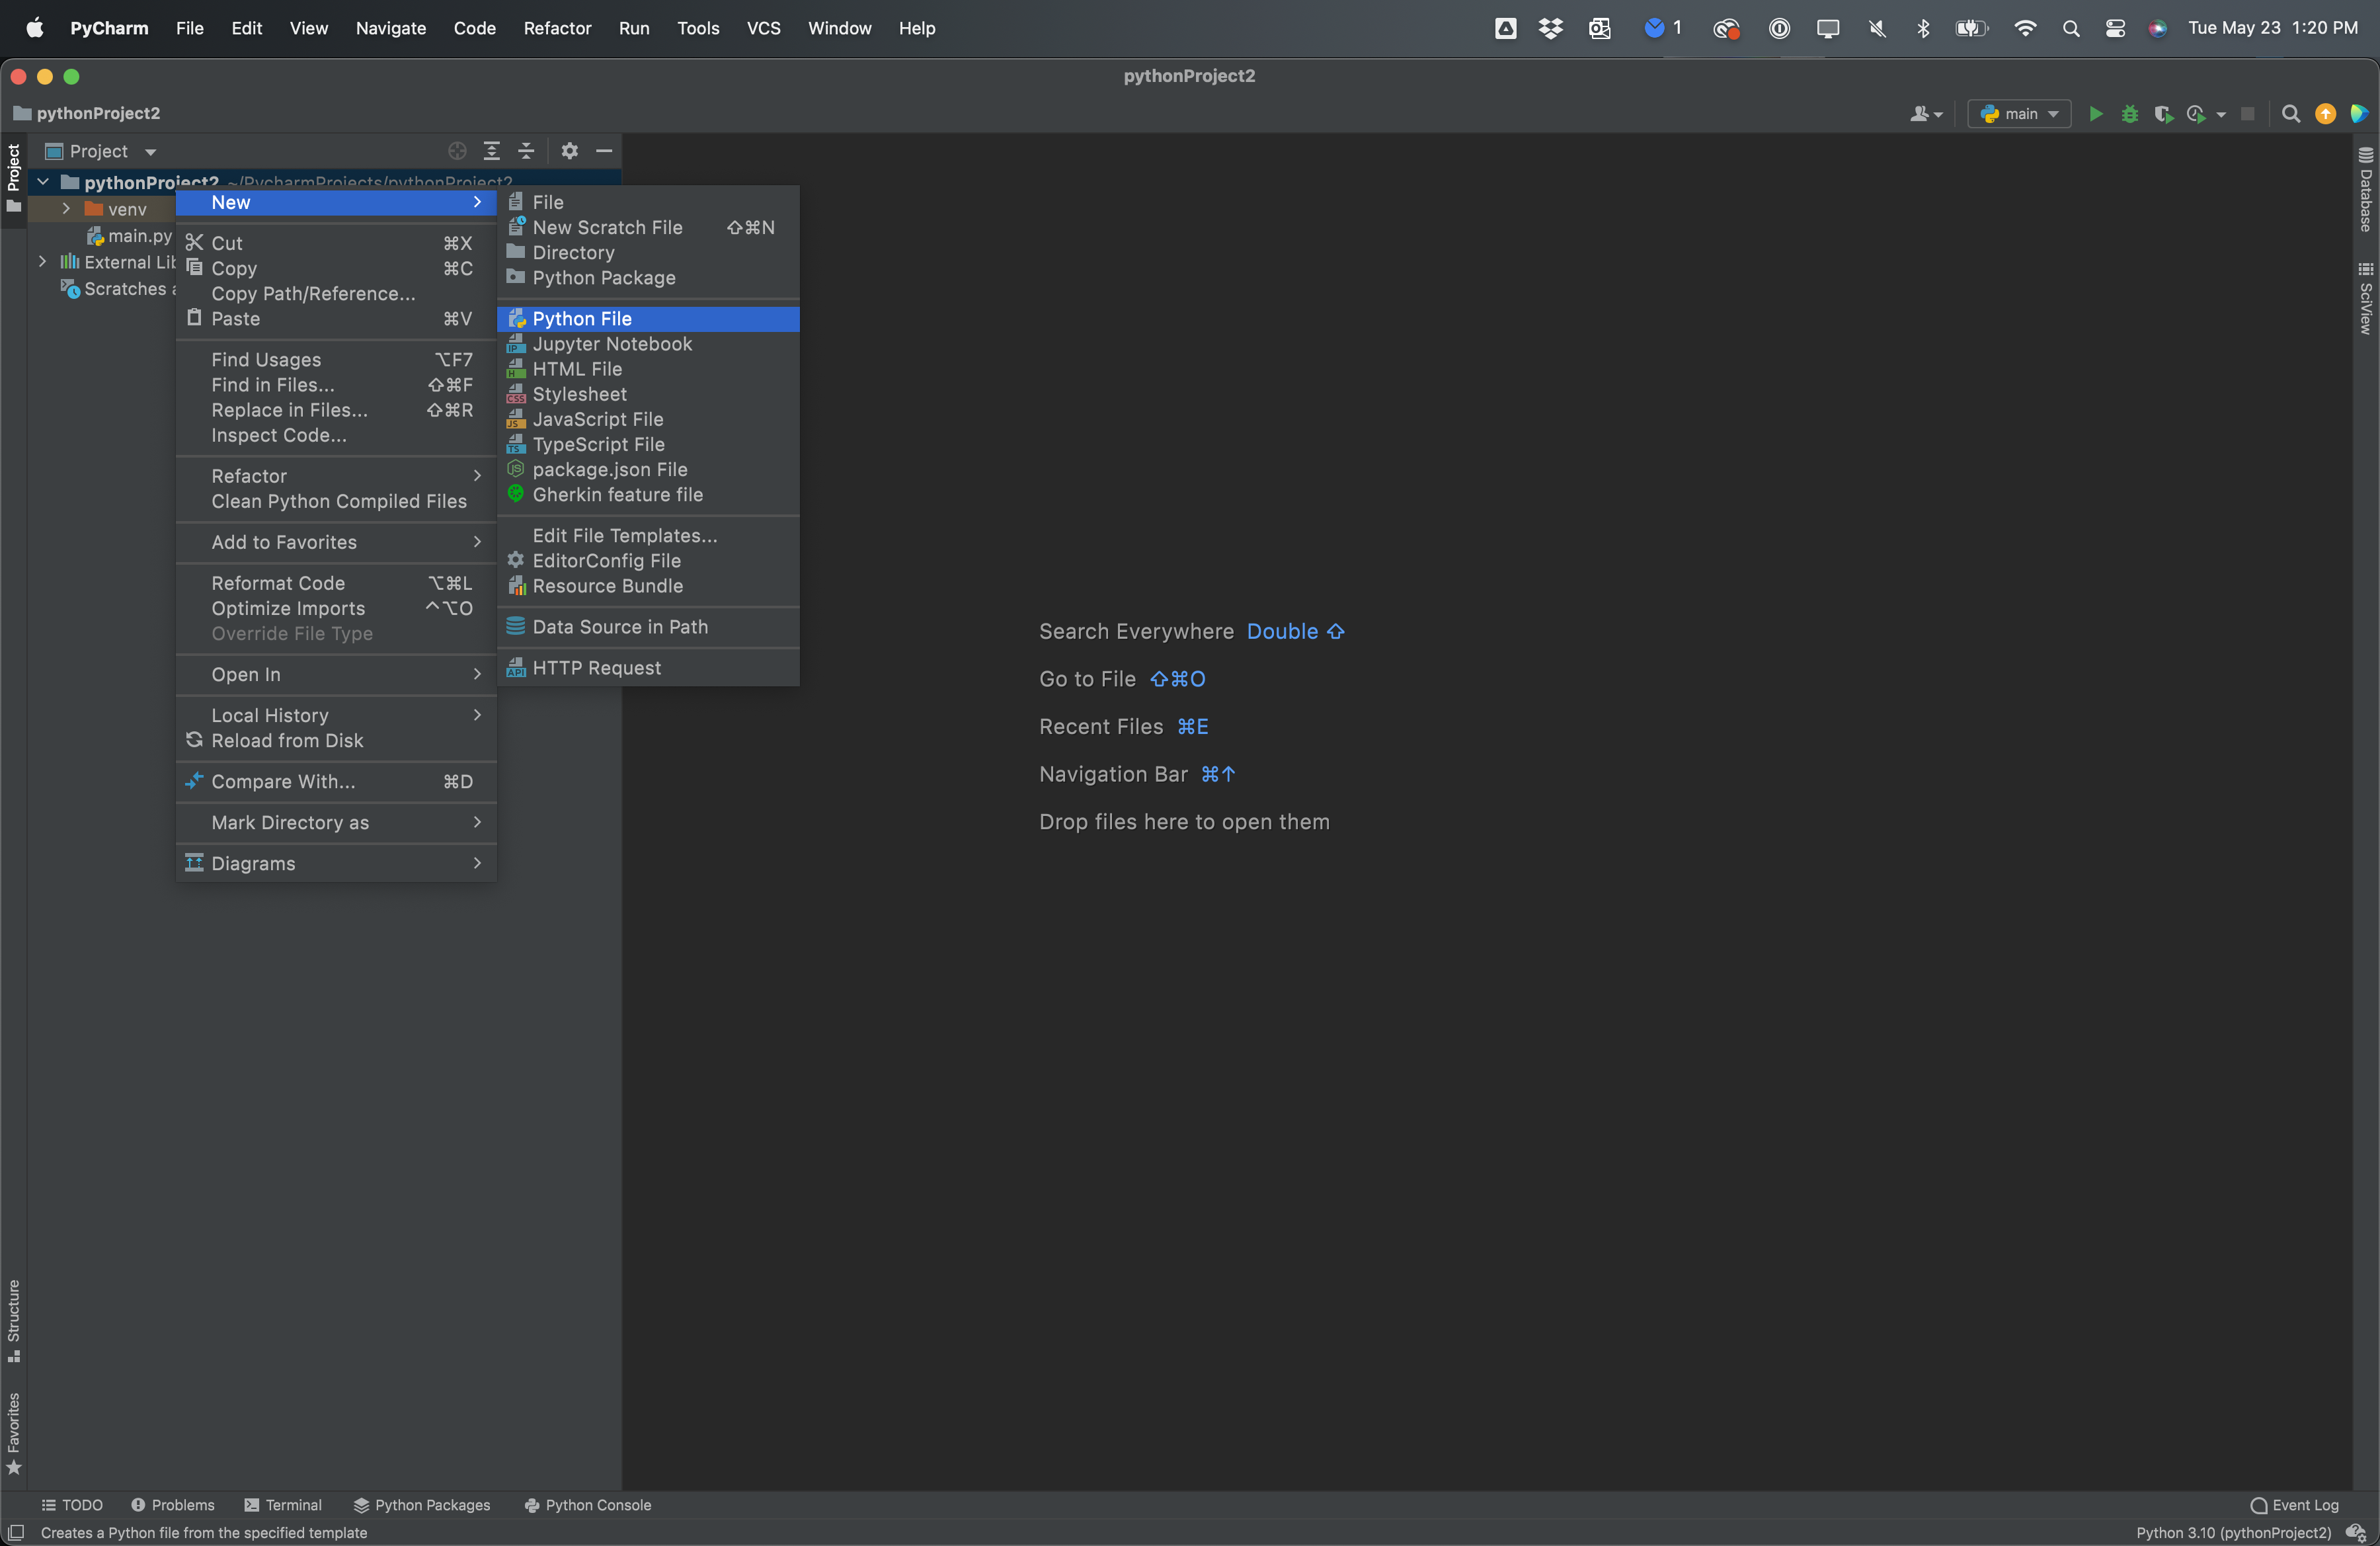Collapse the pythonProject2 root tree node
Viewport: 2380px width, 1546px height.
[43, 182]
